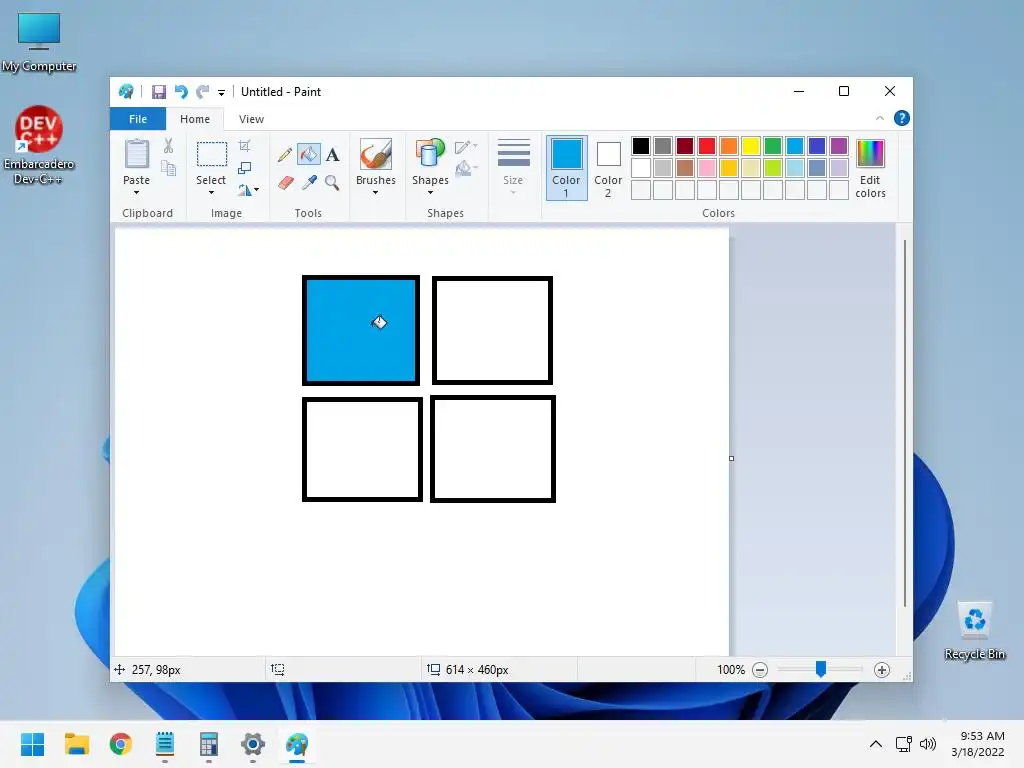Pick the yellow color swatch
The image size is (1024, 768).
750,146
